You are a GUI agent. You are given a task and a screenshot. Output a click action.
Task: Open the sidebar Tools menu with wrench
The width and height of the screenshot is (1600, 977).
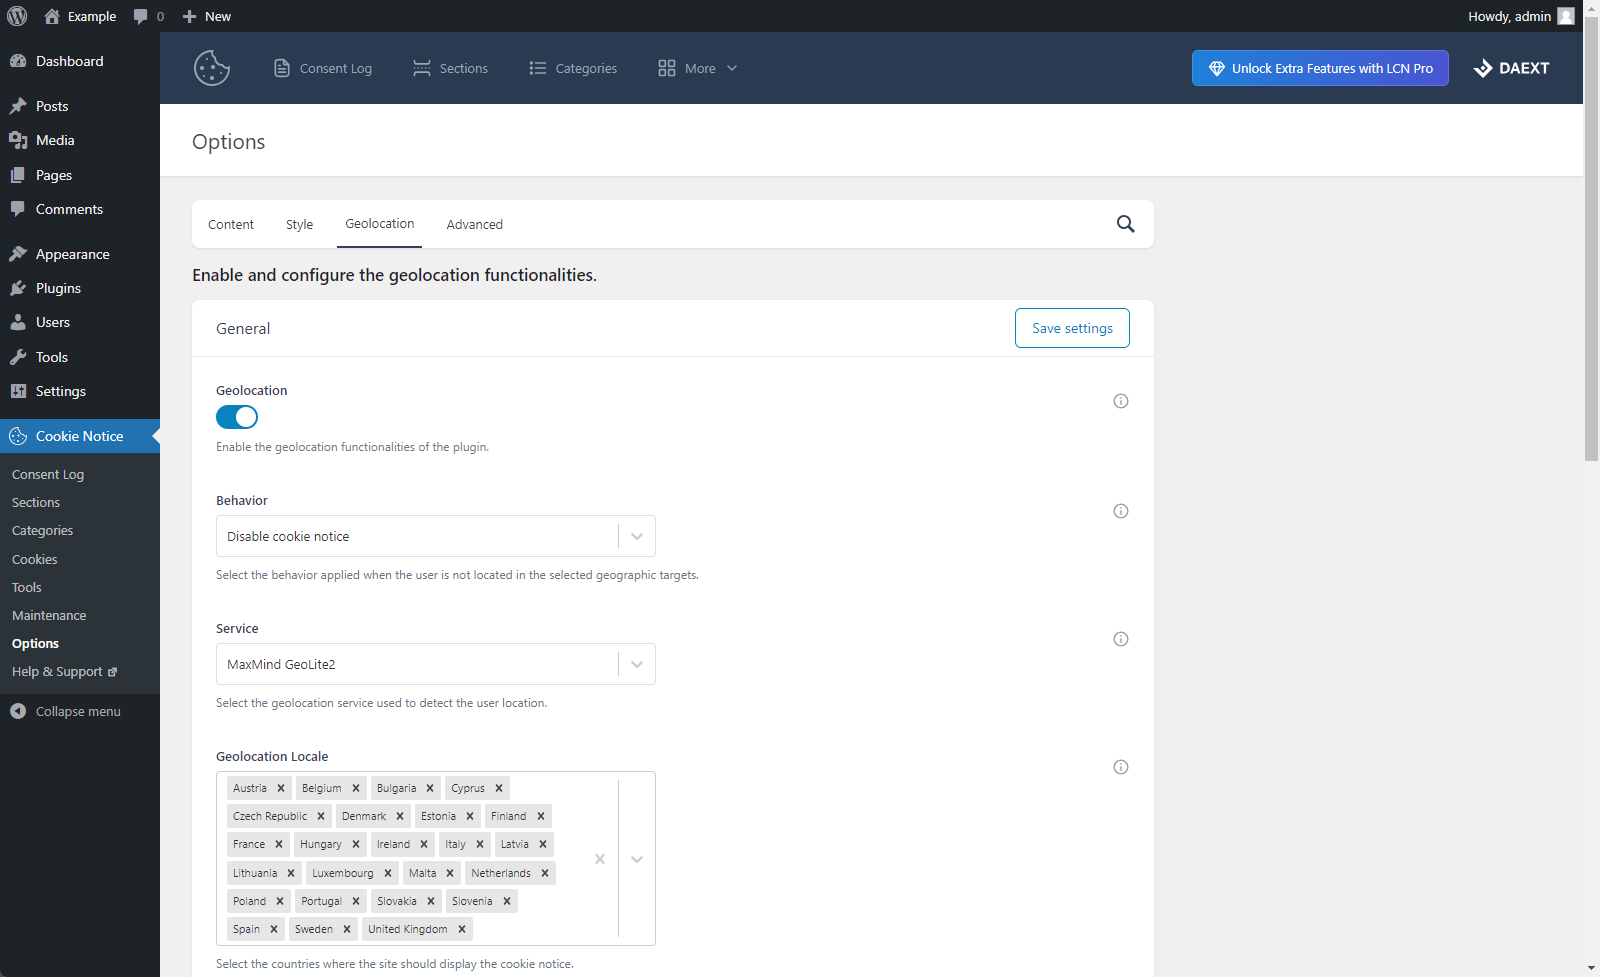(80, 357)
